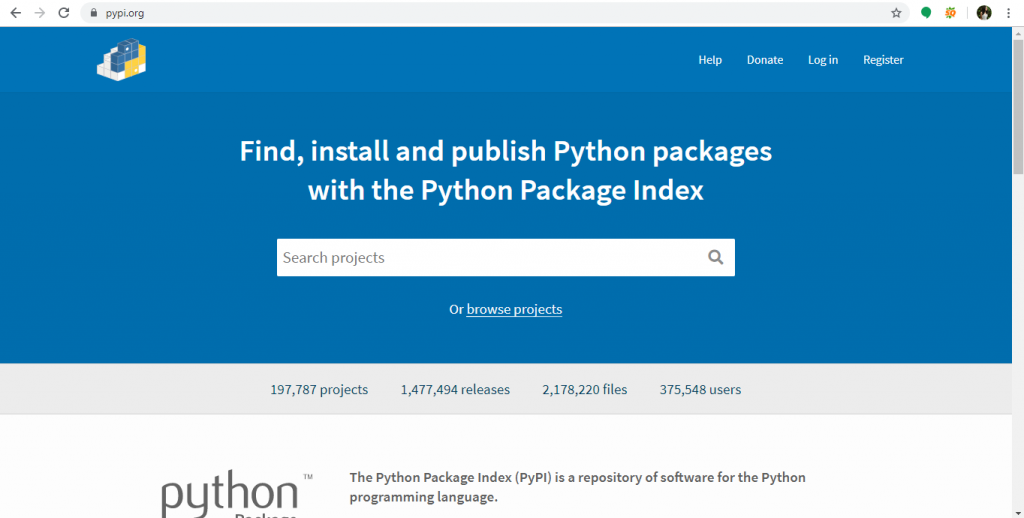
Task: Reload the page with refresh icon
Action: point(63,12)
